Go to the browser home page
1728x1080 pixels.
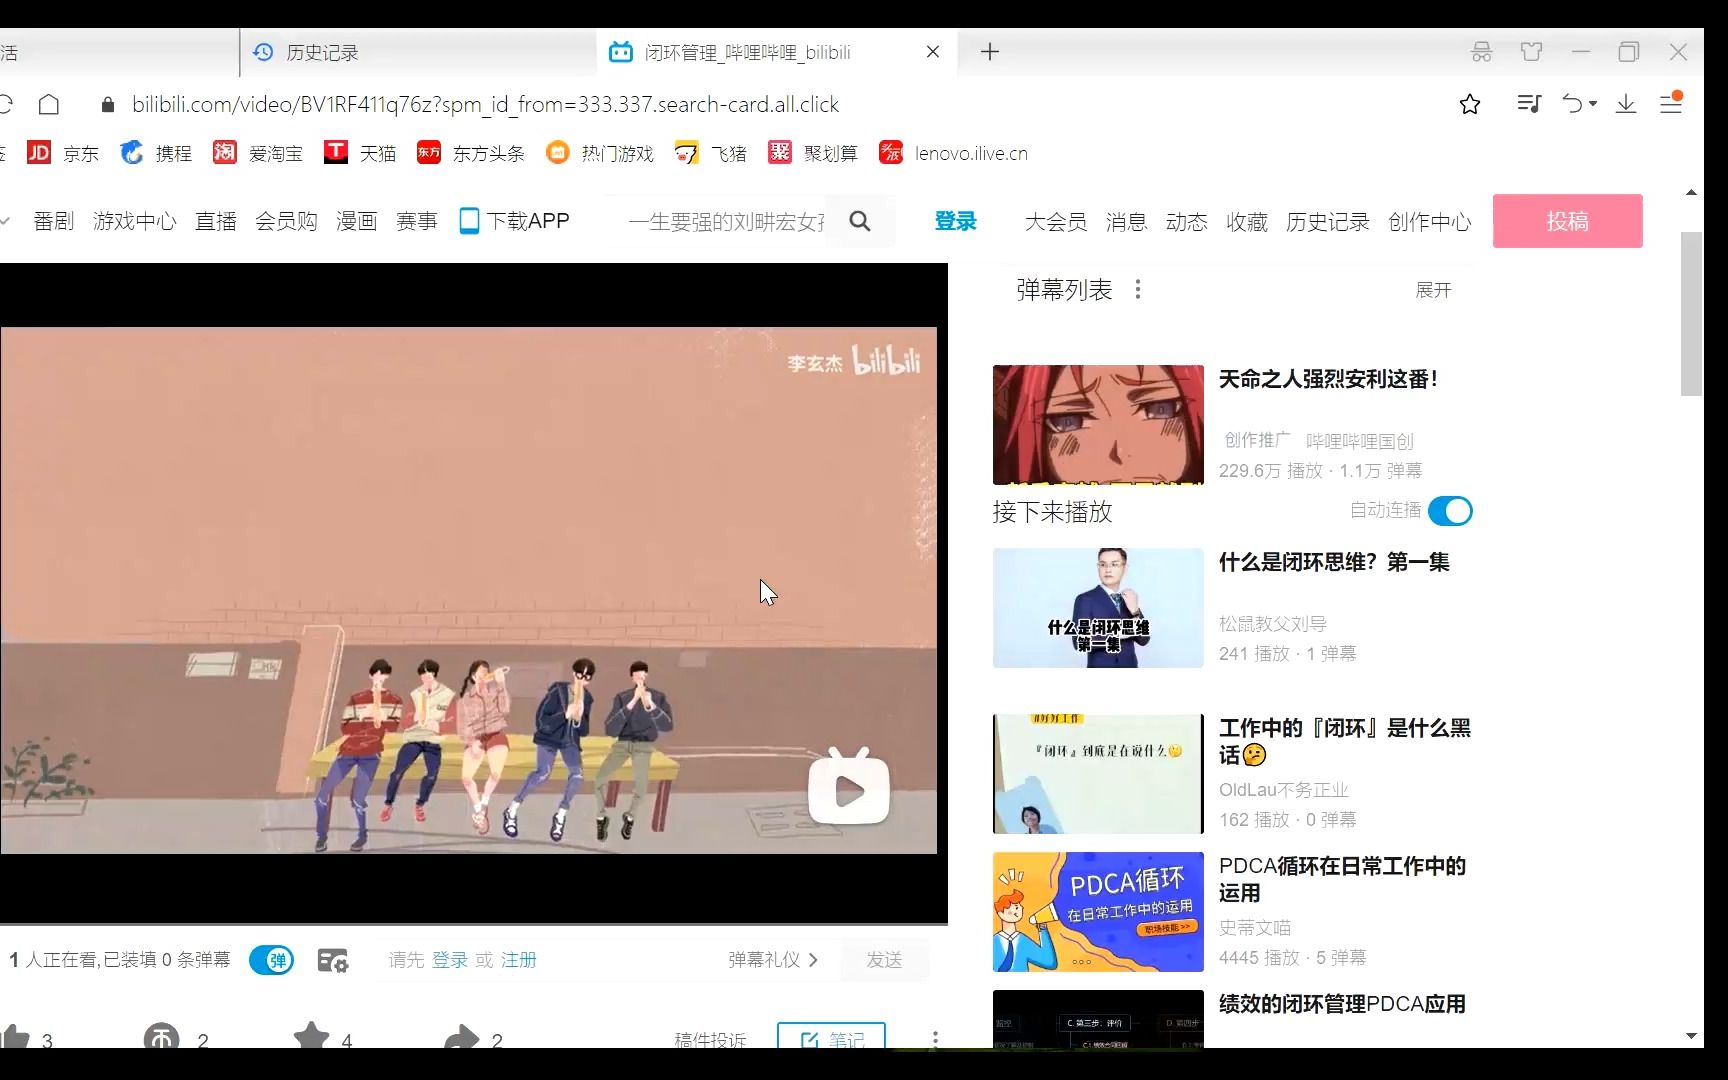[x=49, y=104]
